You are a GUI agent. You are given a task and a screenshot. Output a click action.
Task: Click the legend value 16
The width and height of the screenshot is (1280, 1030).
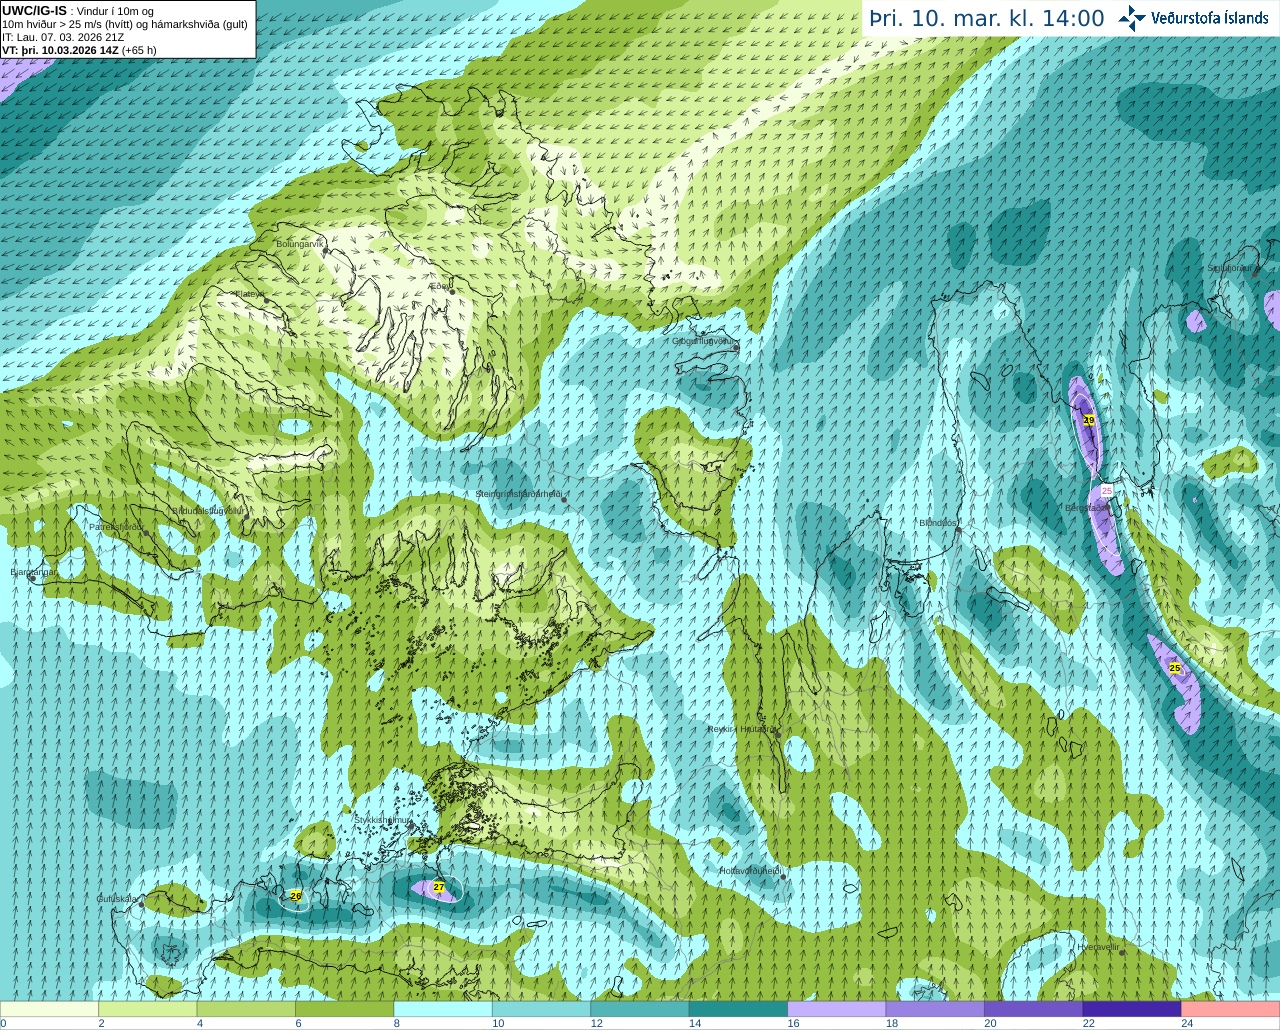tap(794, 1023)
